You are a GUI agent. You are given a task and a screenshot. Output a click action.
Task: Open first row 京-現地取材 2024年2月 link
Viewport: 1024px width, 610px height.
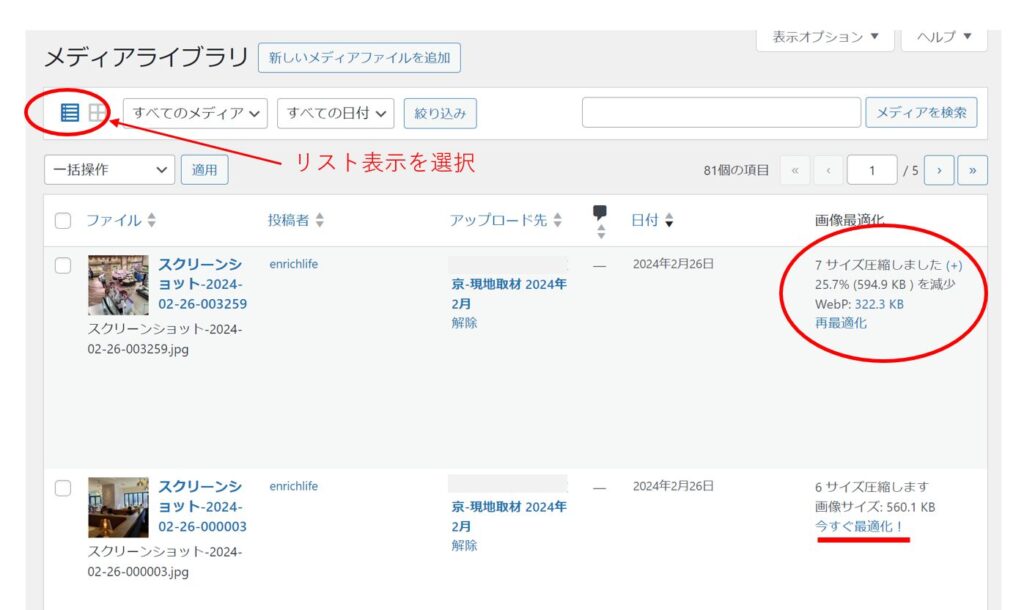click(x=509, y=294)
